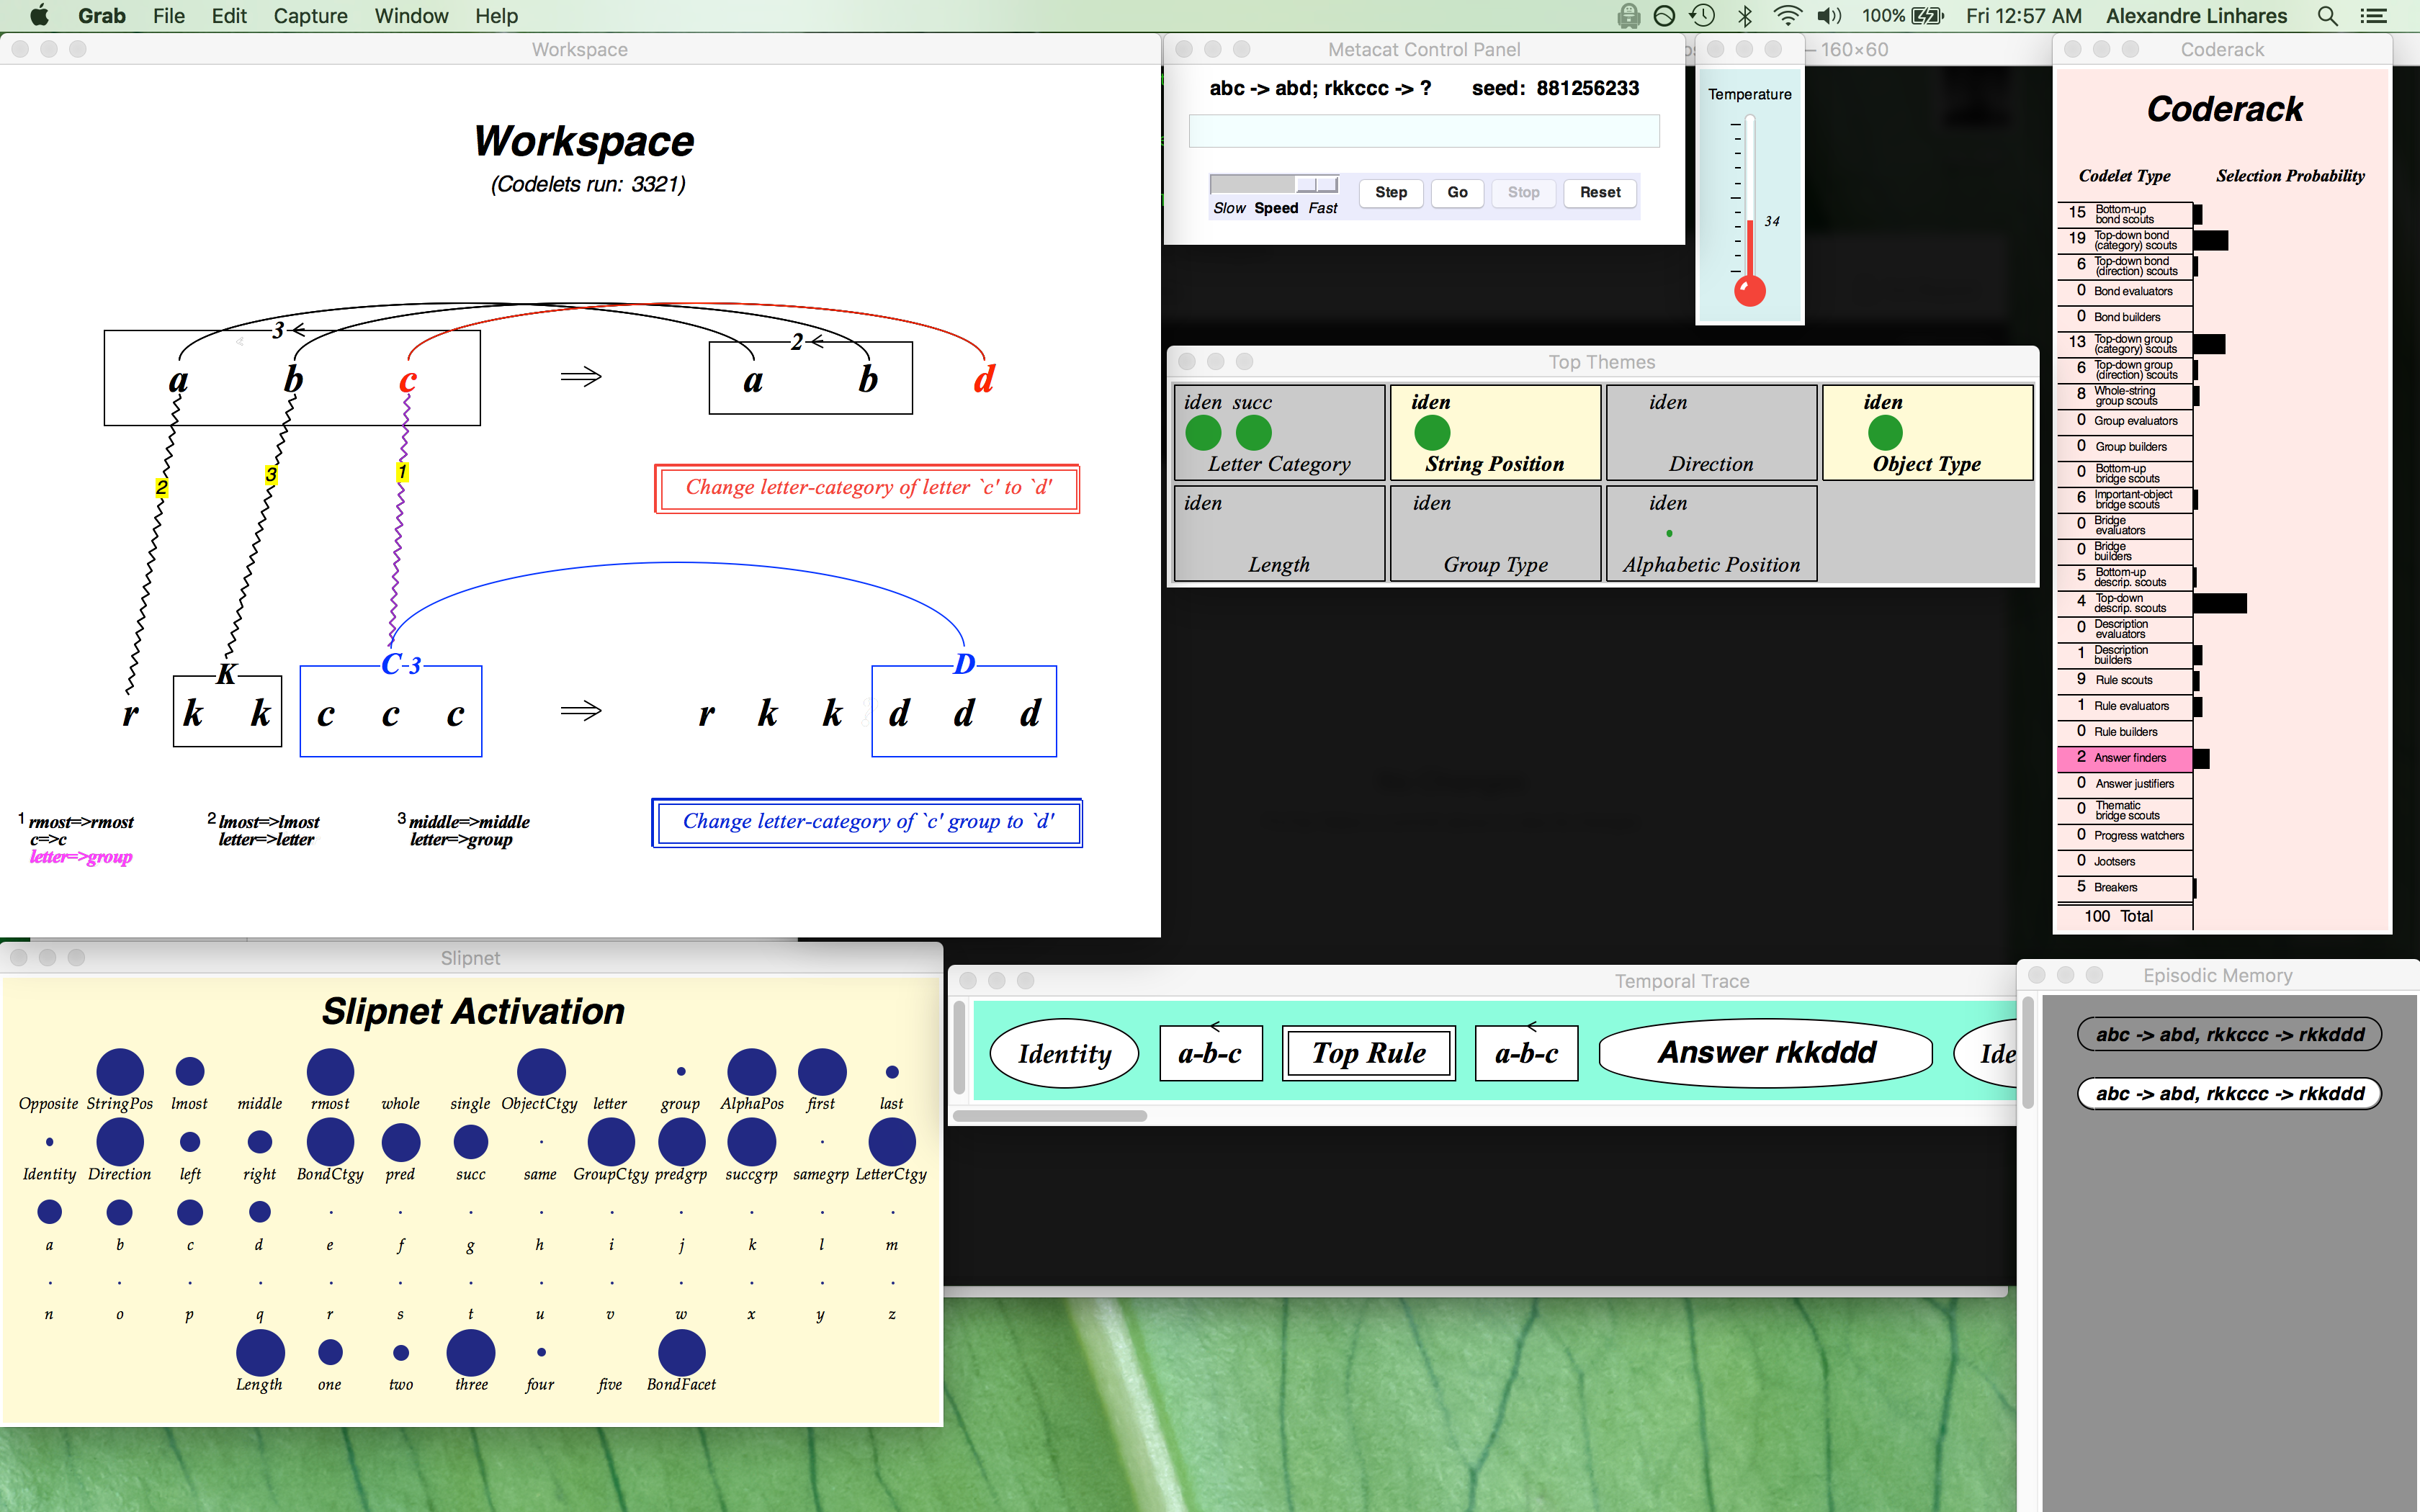Open the Apple menu

click(39, 15)
